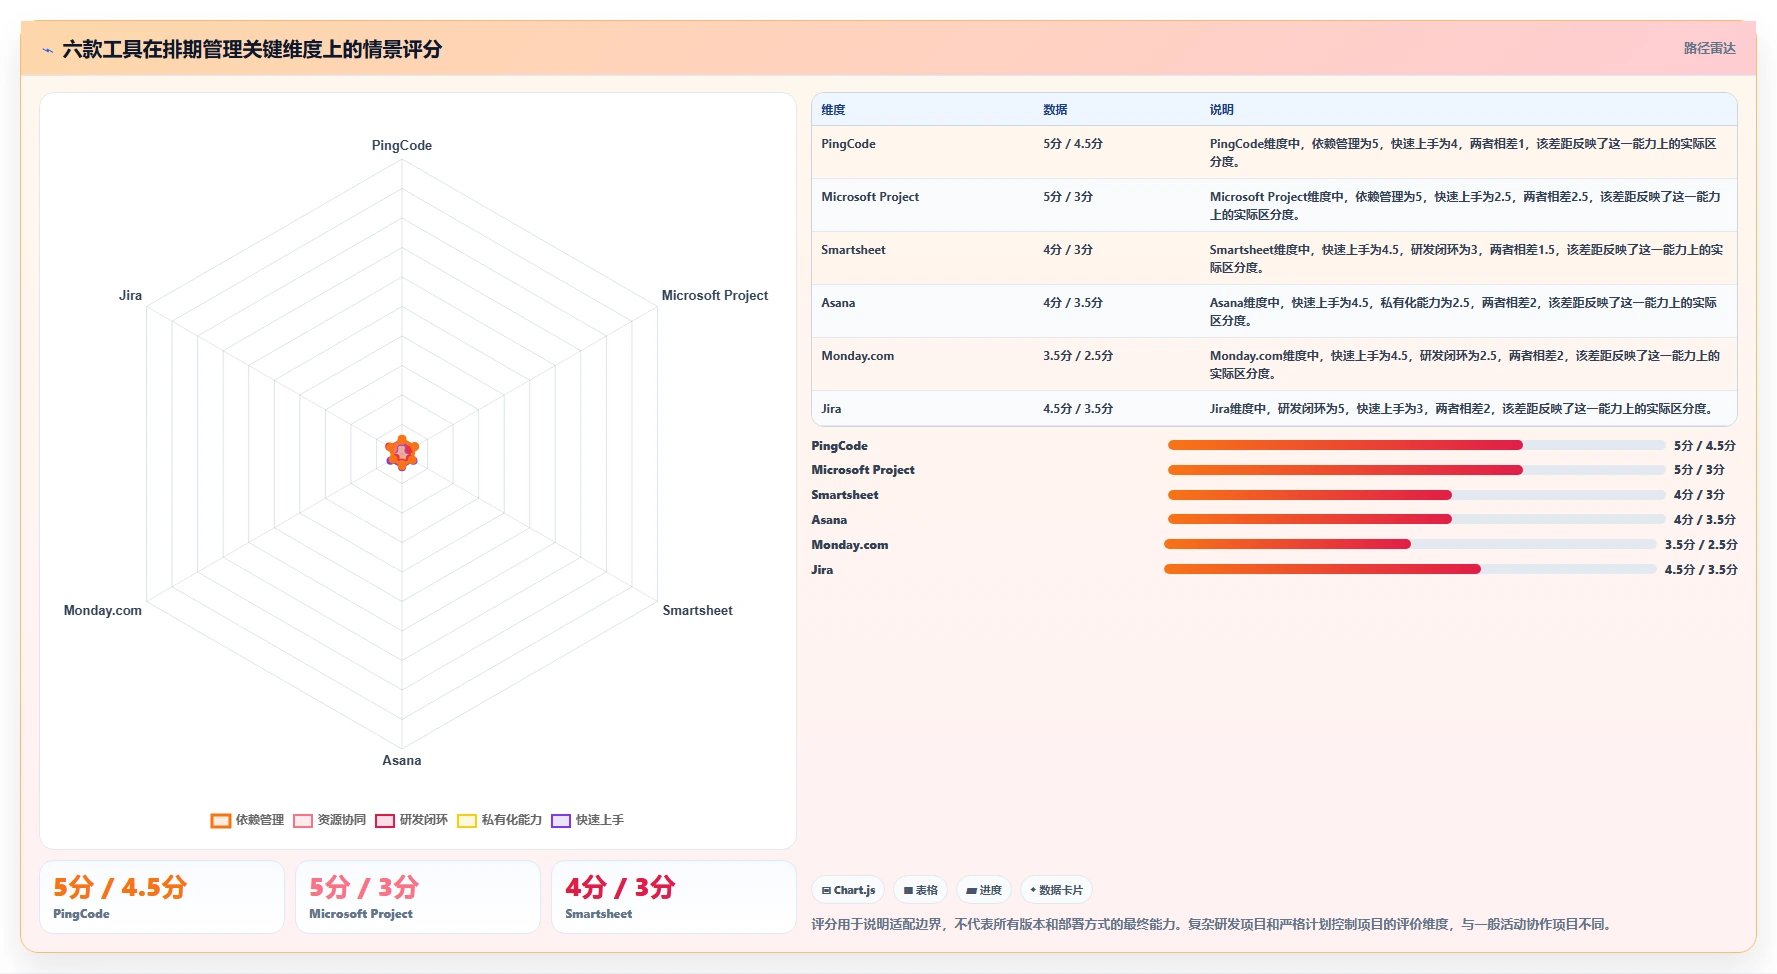Click the Monday.com axis label on the radar chart
Viewport: 1777px width, 974px height.
[x=103, y=610]
